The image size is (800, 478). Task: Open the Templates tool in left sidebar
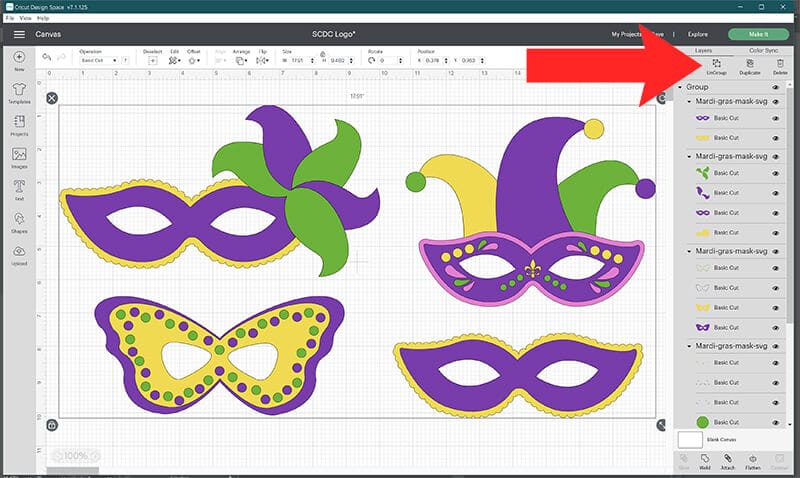19,93
